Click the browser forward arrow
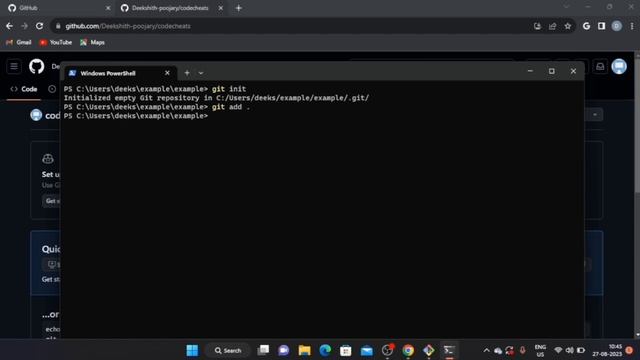 [x=24, y=26]
